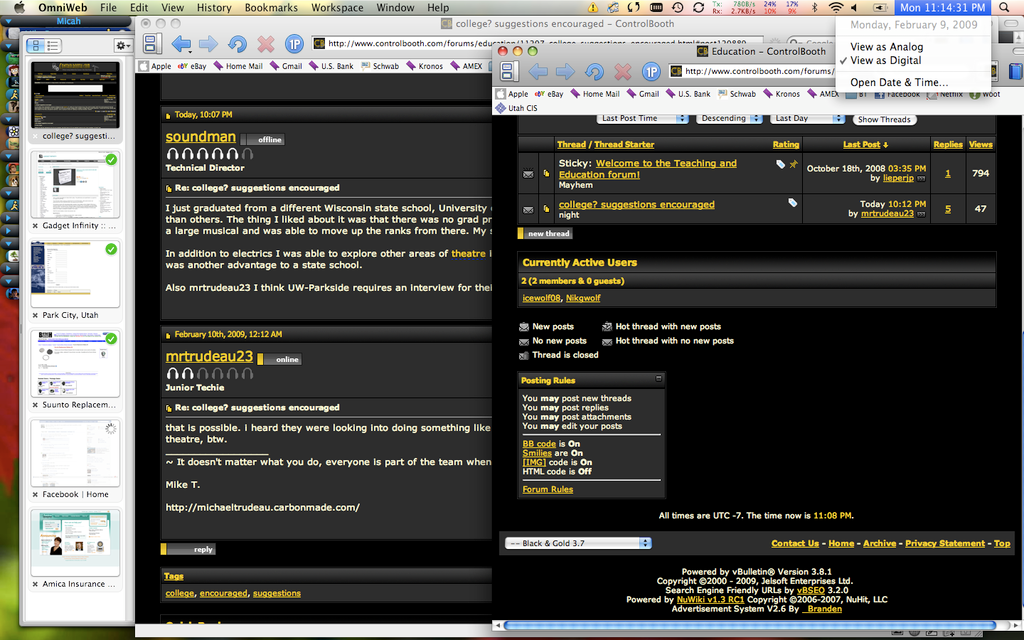
Task: Click Gmail bookmark in Education window
Action: point(643,94)
